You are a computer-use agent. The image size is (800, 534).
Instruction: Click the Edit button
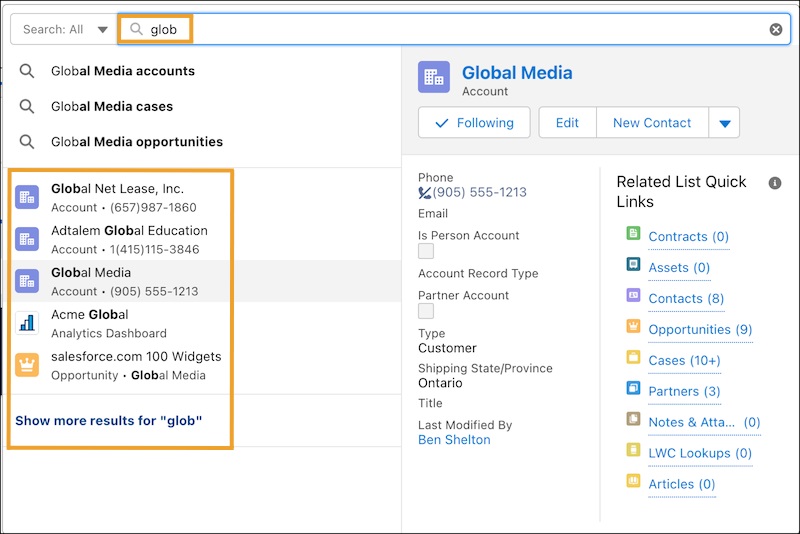567,123
